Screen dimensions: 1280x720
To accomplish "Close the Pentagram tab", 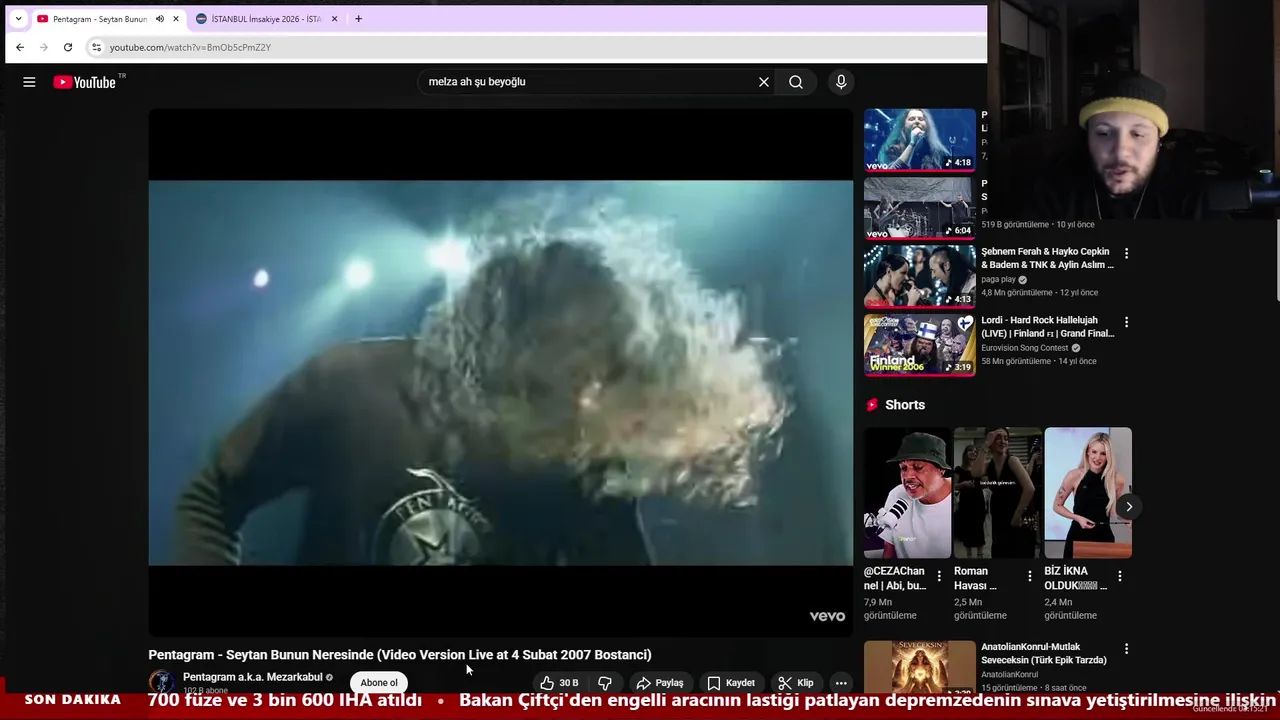I will 177,19.
